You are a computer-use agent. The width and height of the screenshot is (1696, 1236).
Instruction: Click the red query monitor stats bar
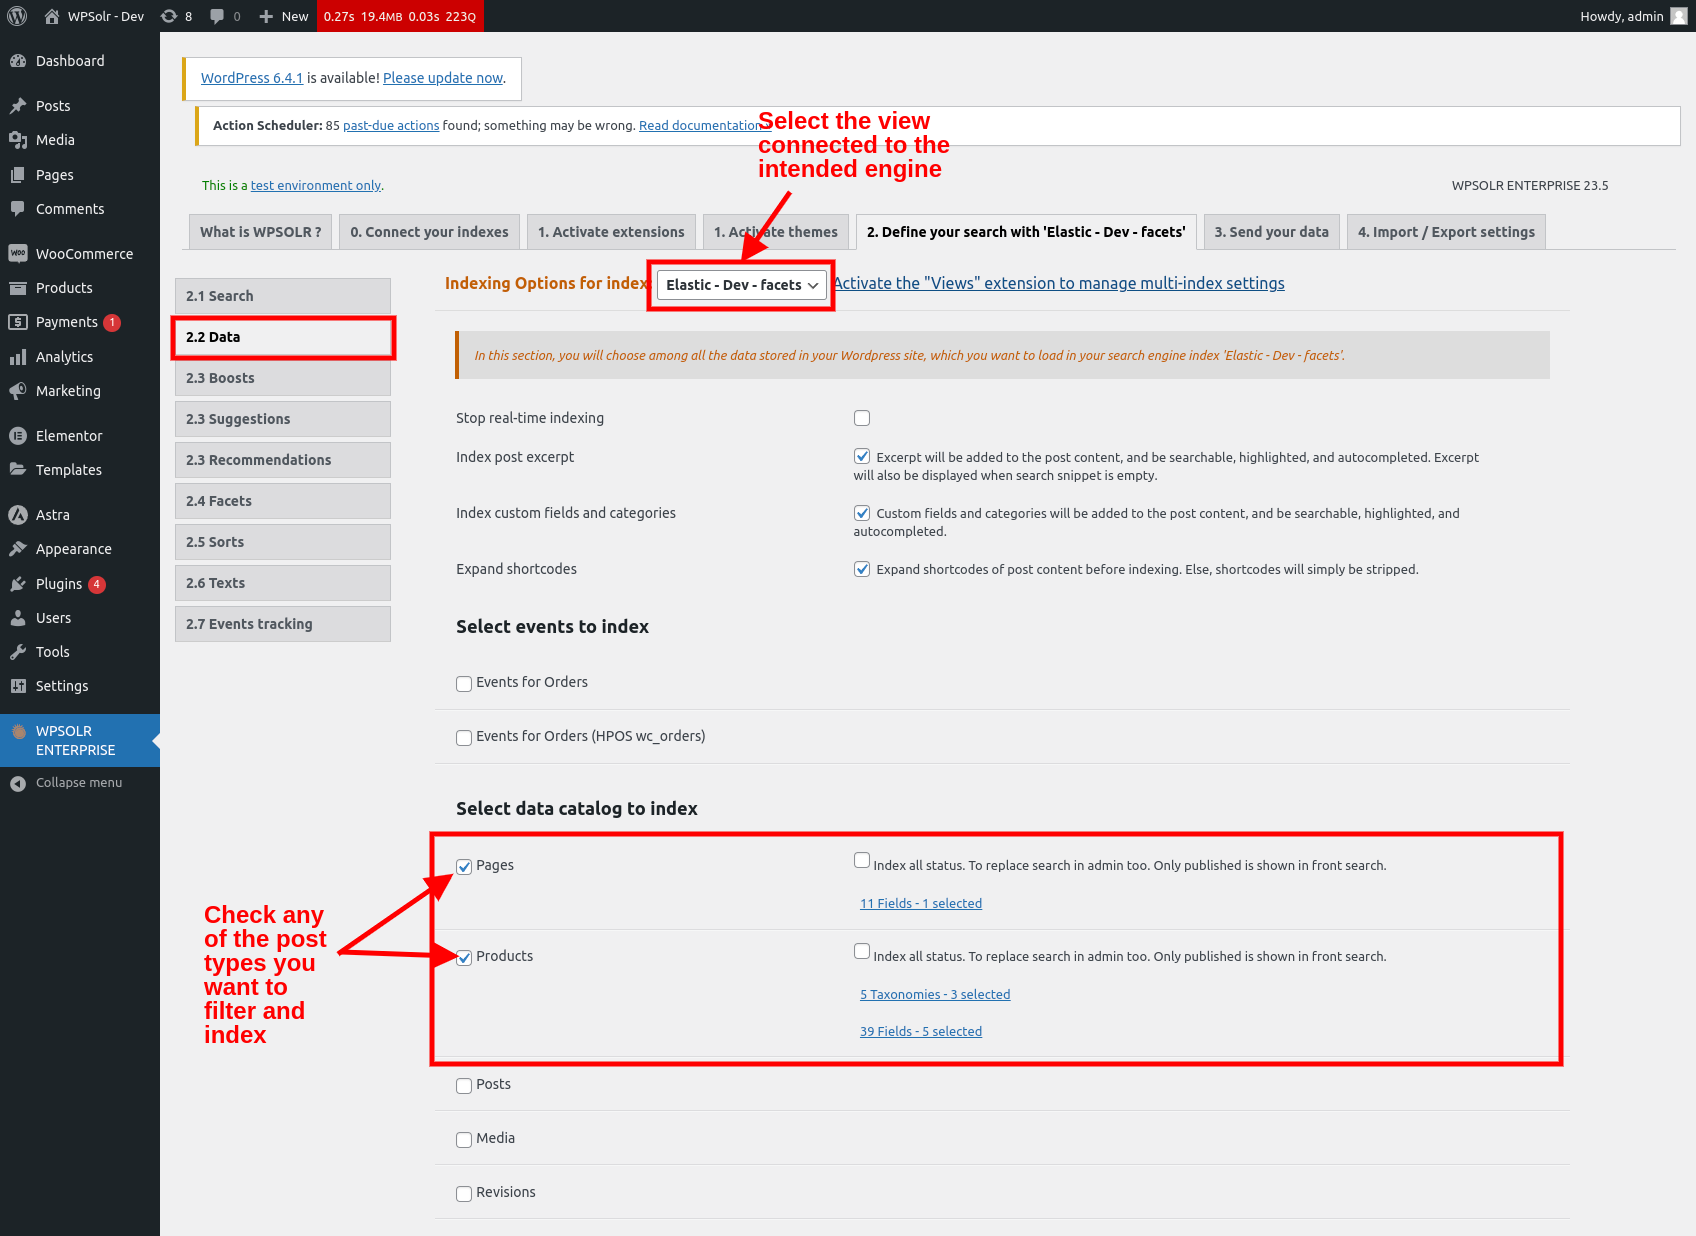[400, 16]
